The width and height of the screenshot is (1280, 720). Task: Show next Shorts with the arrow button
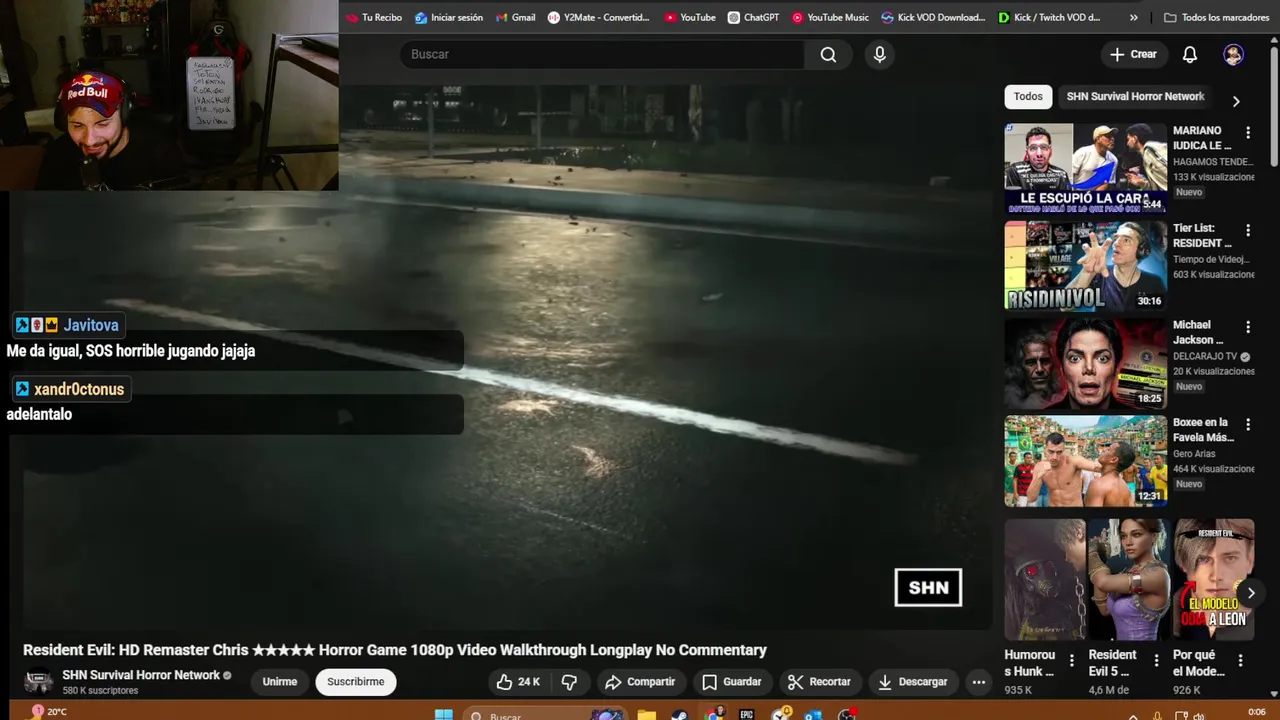pos(1250,593)
